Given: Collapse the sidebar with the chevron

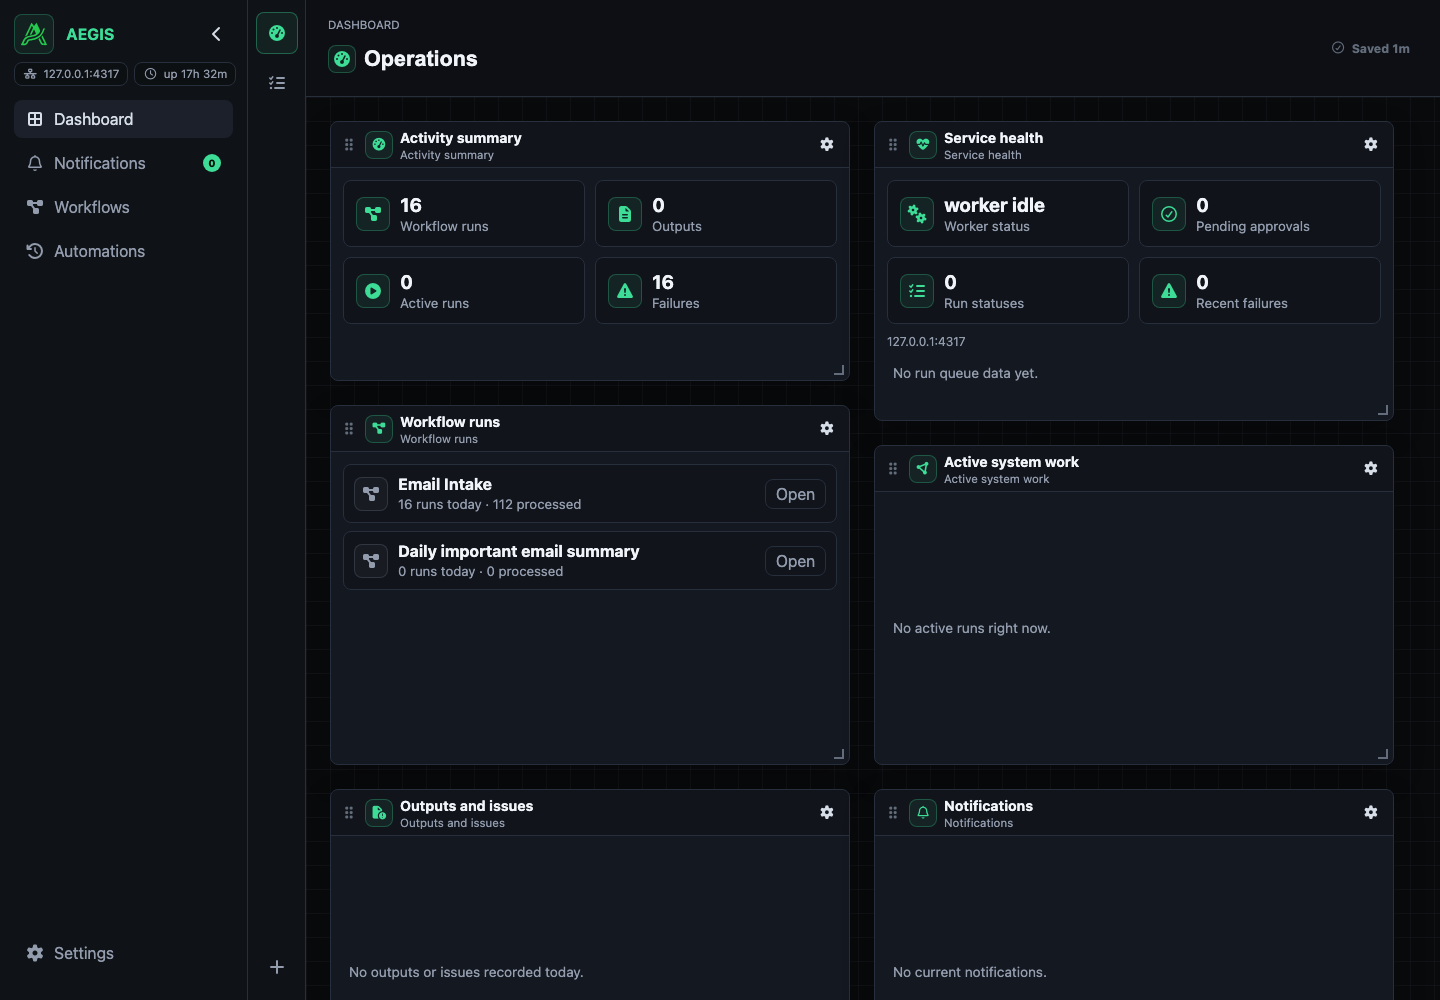Looking at the screenshot, I should [x=216, y=34].
